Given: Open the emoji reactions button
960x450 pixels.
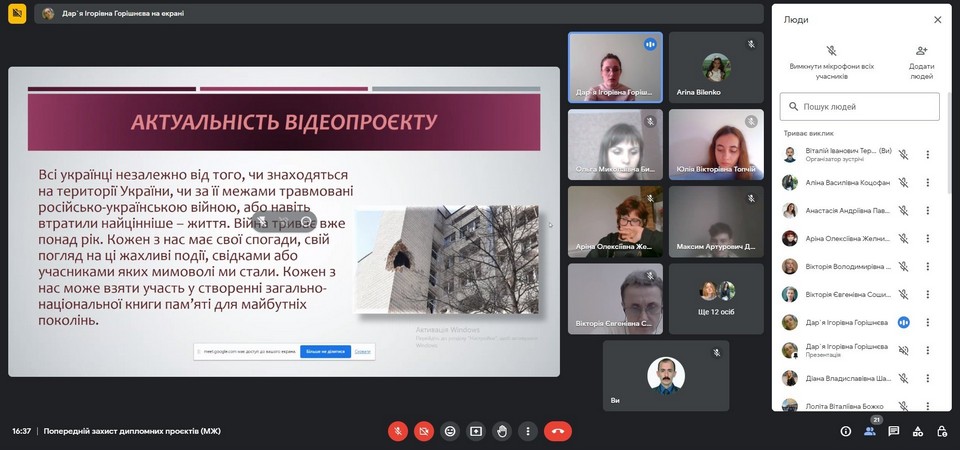Looking at the screenshot, I should (x=450, y=431).
